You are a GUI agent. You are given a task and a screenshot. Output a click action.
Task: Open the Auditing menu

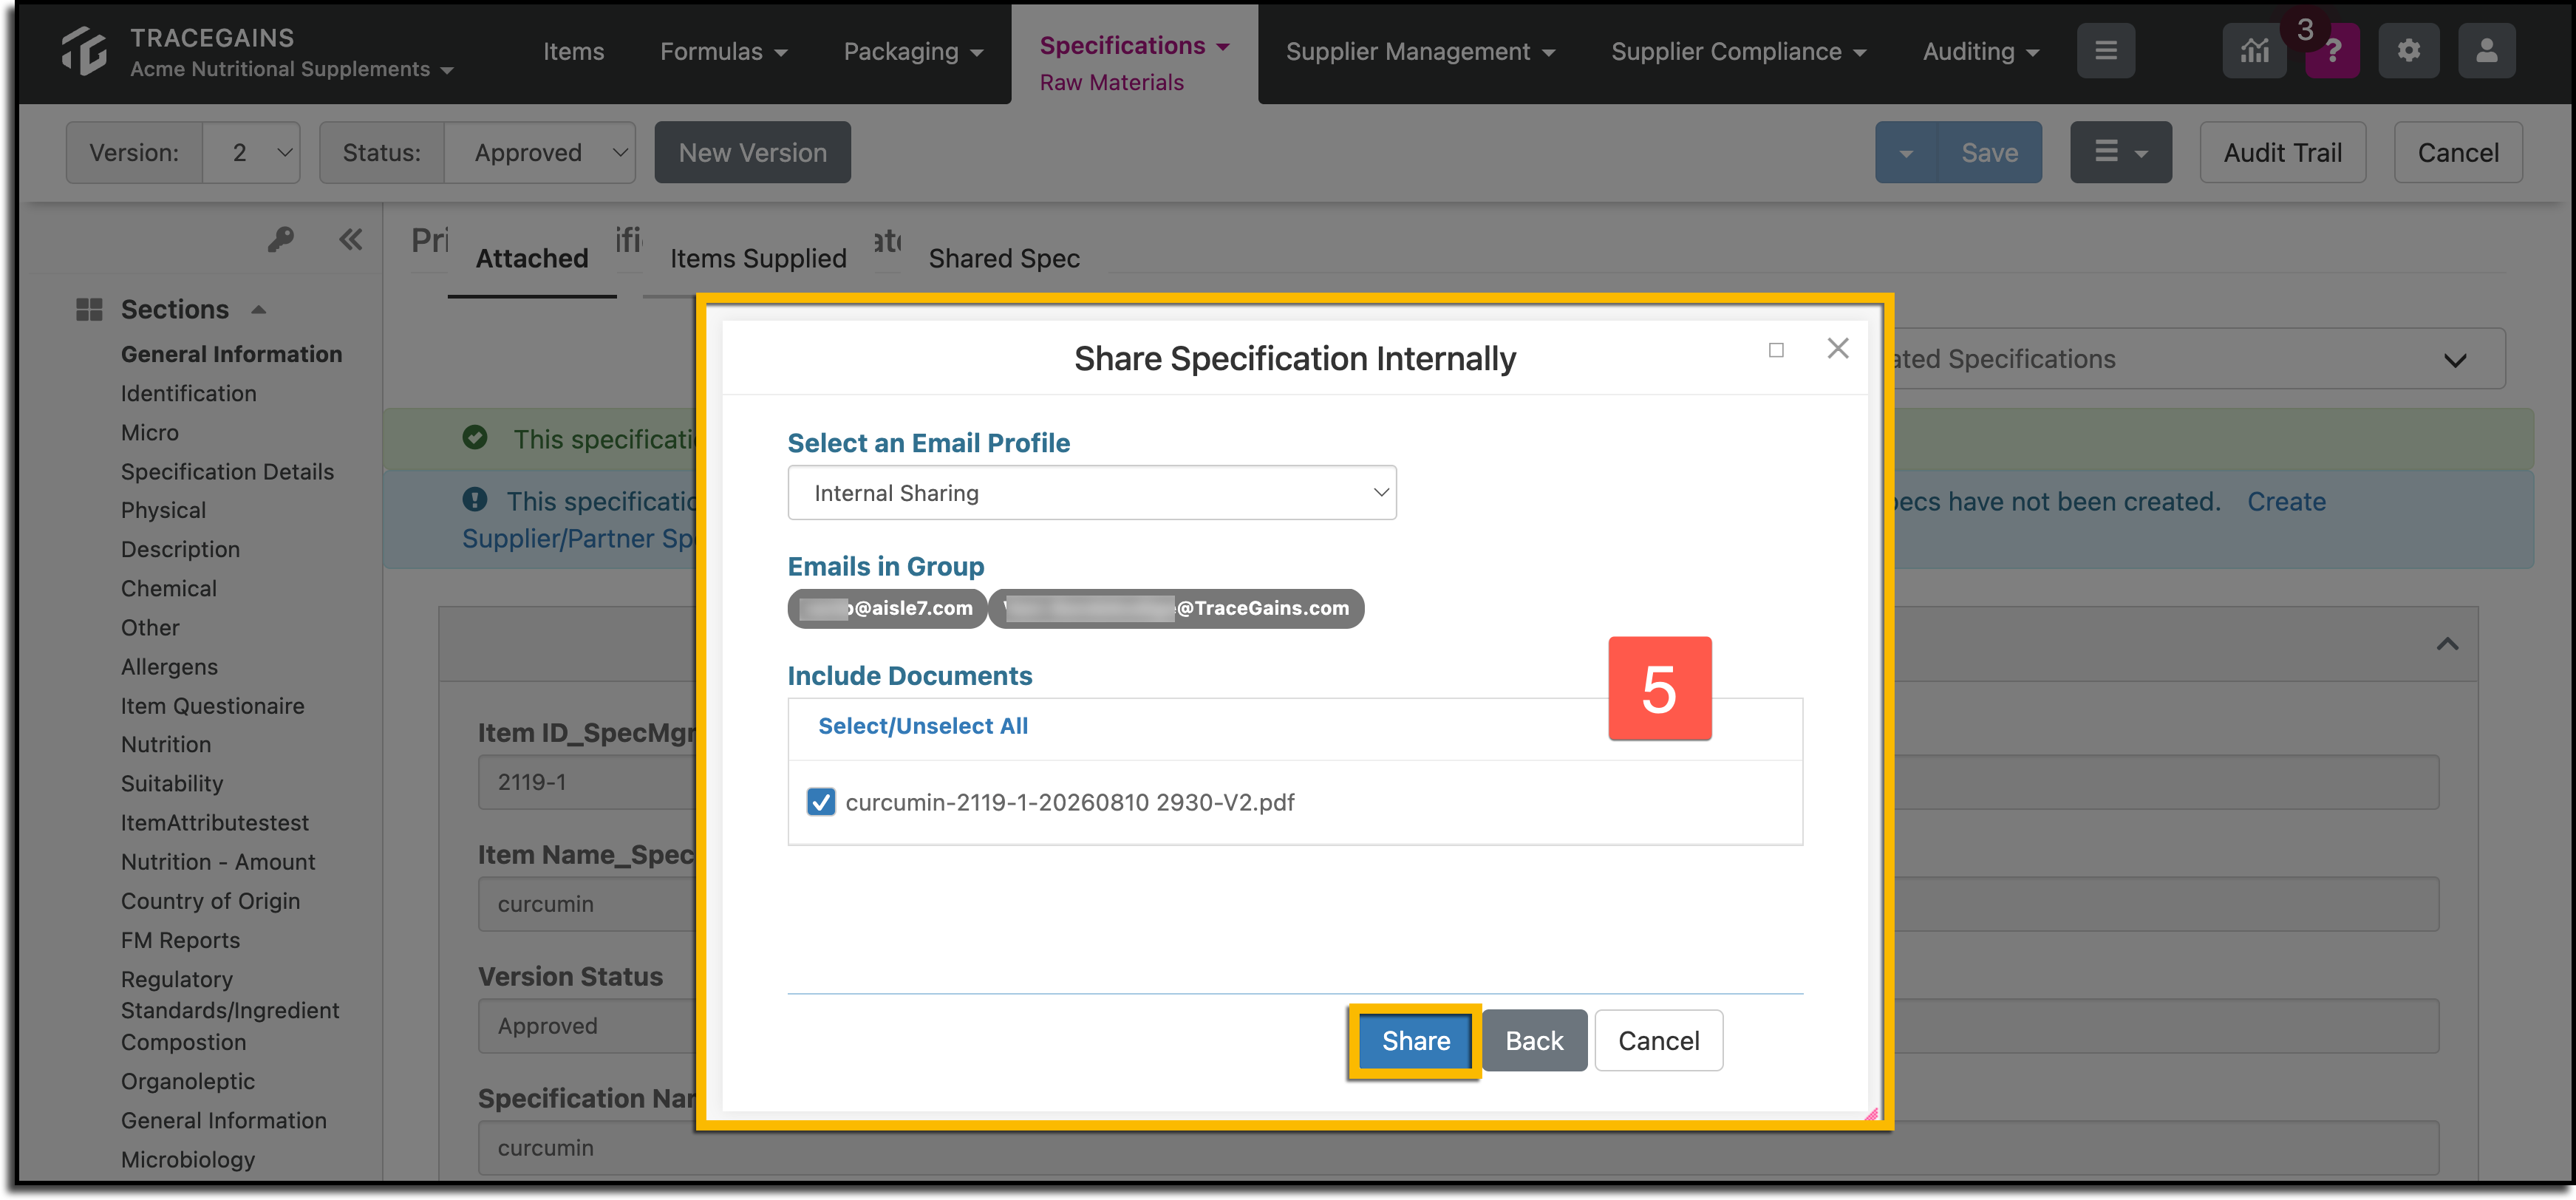point(1980,51)
